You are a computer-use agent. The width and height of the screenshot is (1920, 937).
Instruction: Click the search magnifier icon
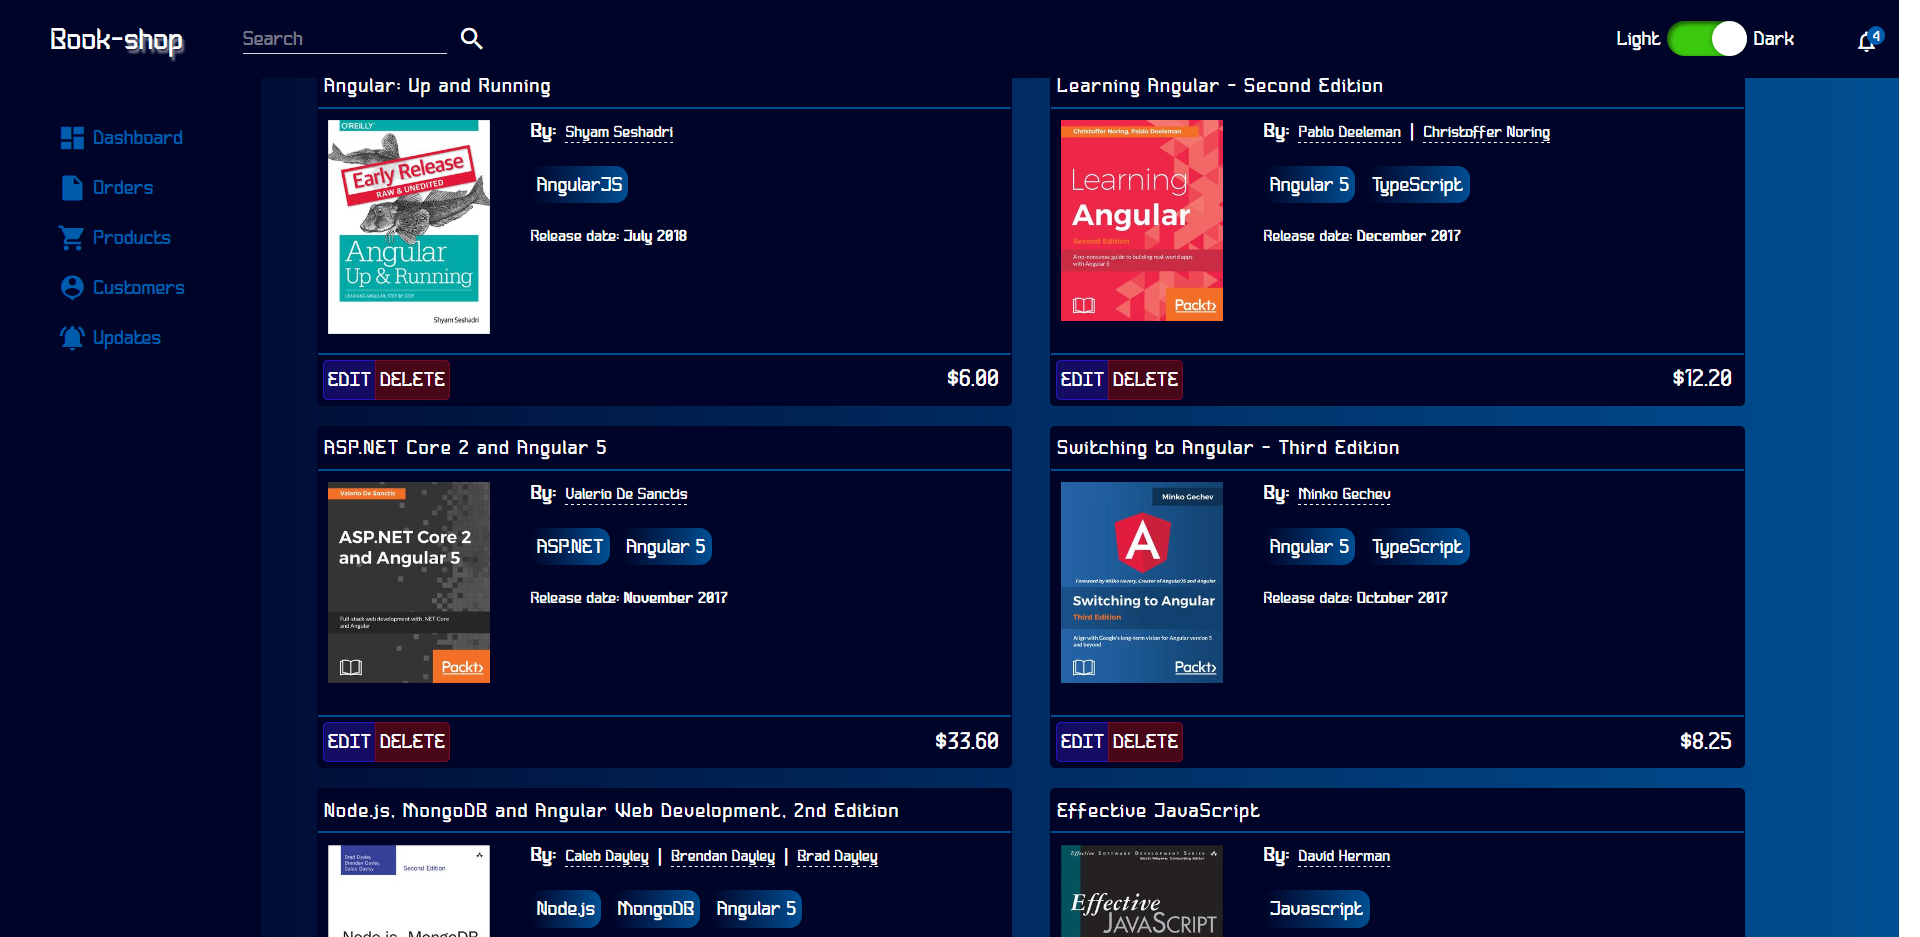tap(471, 39)
